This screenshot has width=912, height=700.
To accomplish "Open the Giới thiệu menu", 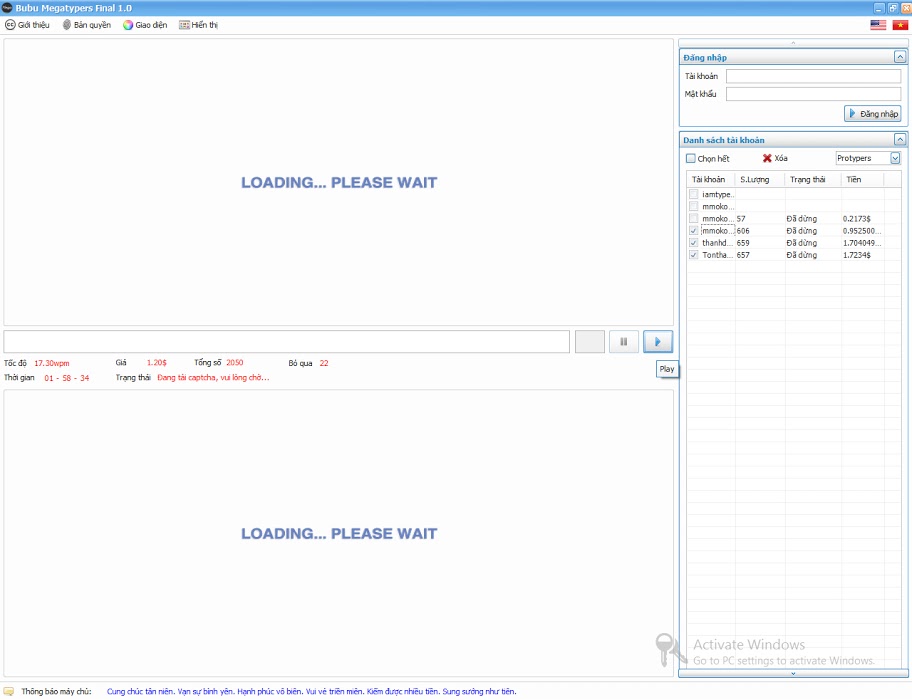I will click(x=26, y=25).
